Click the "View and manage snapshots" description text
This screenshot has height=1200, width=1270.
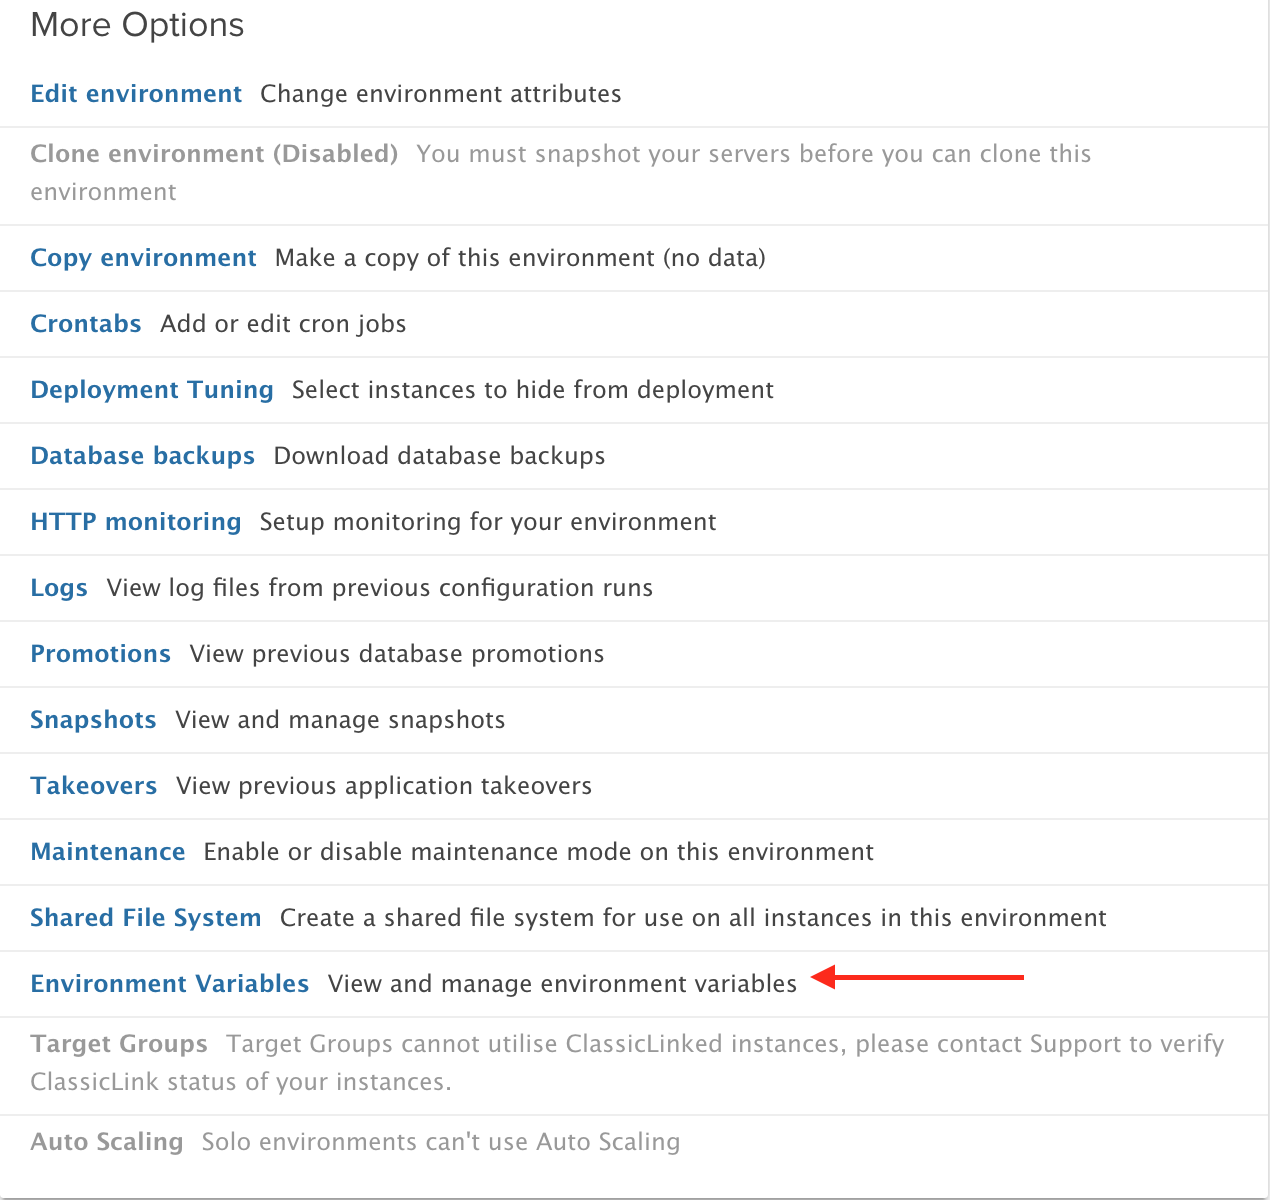click(340, 720)
